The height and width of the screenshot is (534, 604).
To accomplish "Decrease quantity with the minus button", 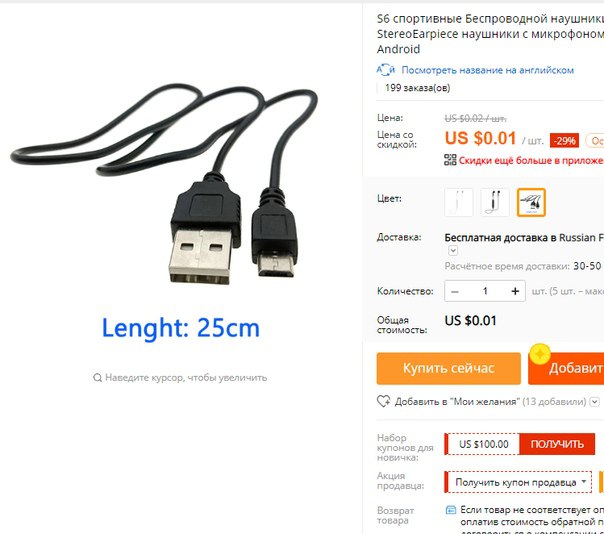I will tap(455, 291).
